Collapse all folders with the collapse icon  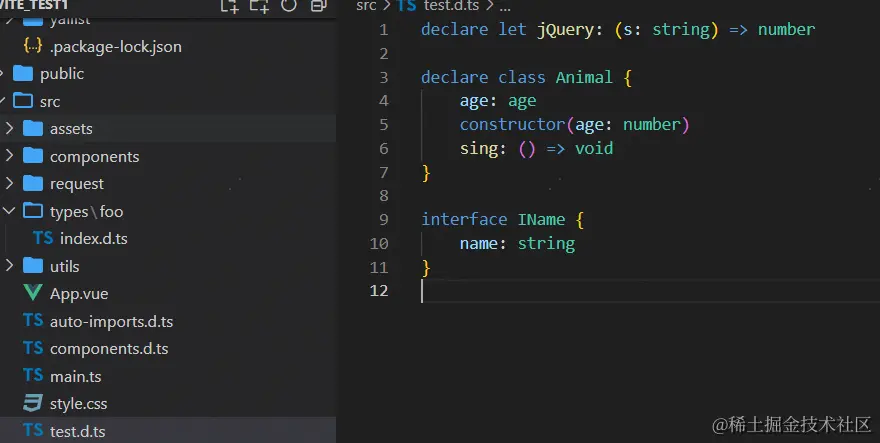coord(318,6)
